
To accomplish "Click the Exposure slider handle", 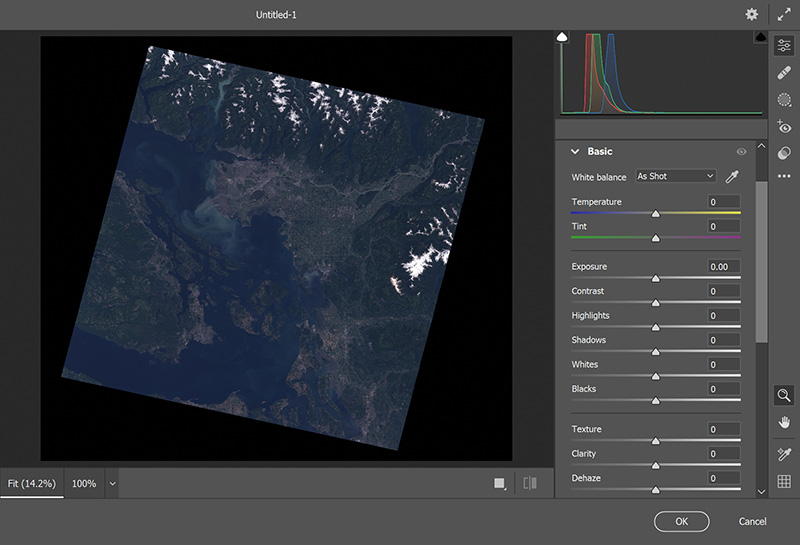I will (x=656, y=279).
